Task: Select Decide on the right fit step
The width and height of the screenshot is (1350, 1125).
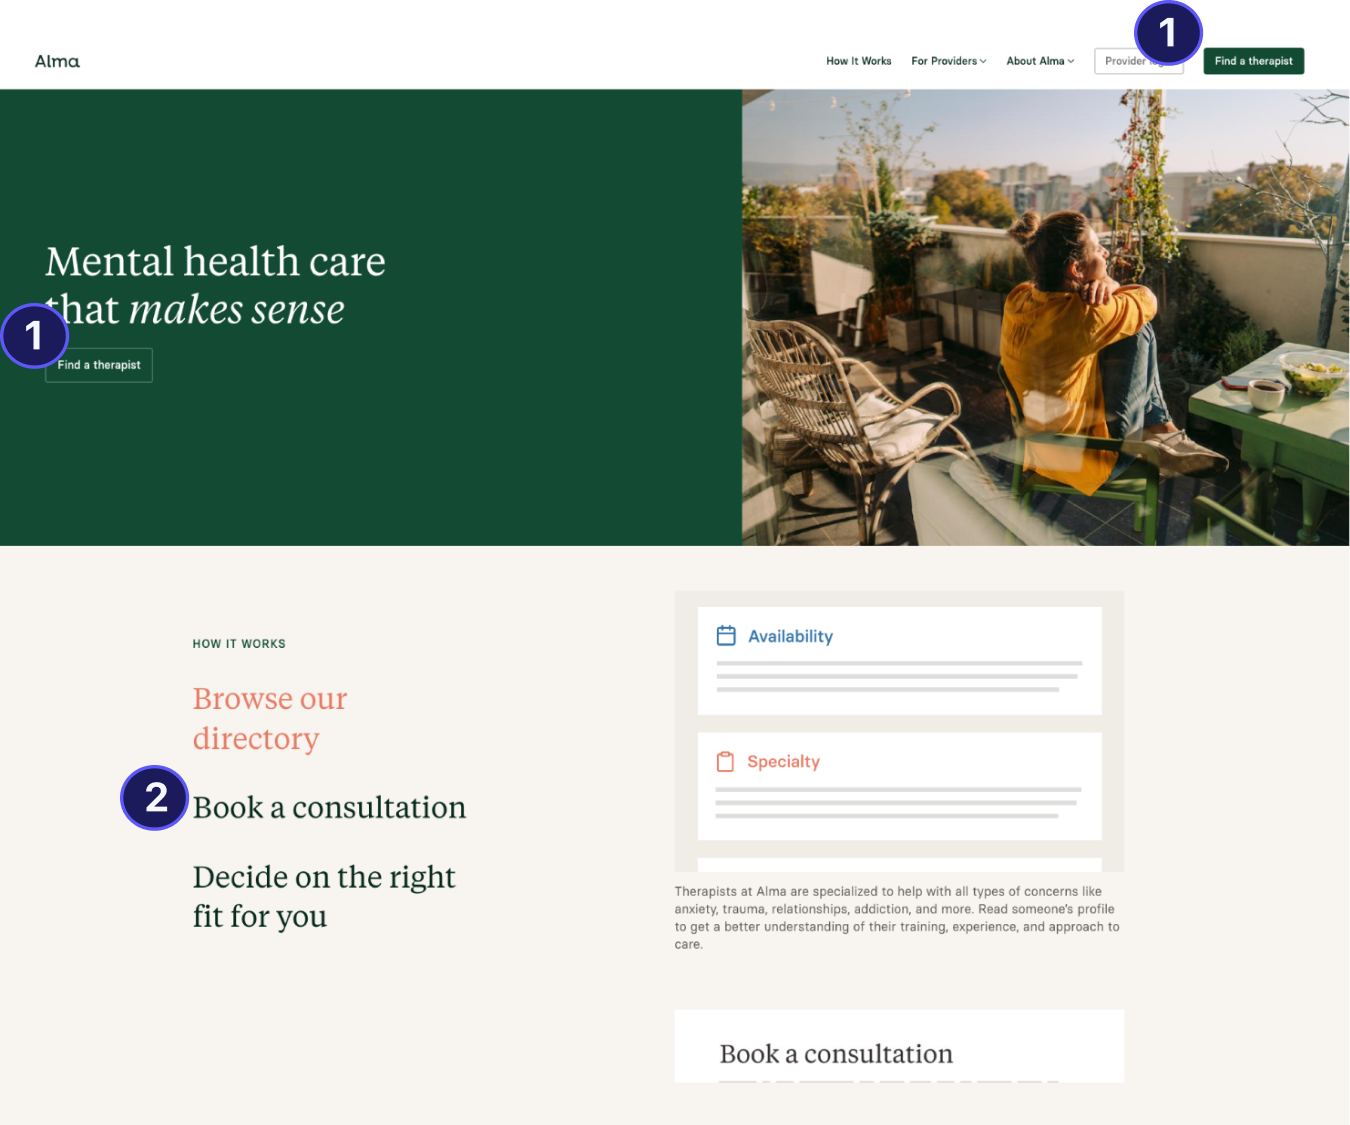Action: 324,896
